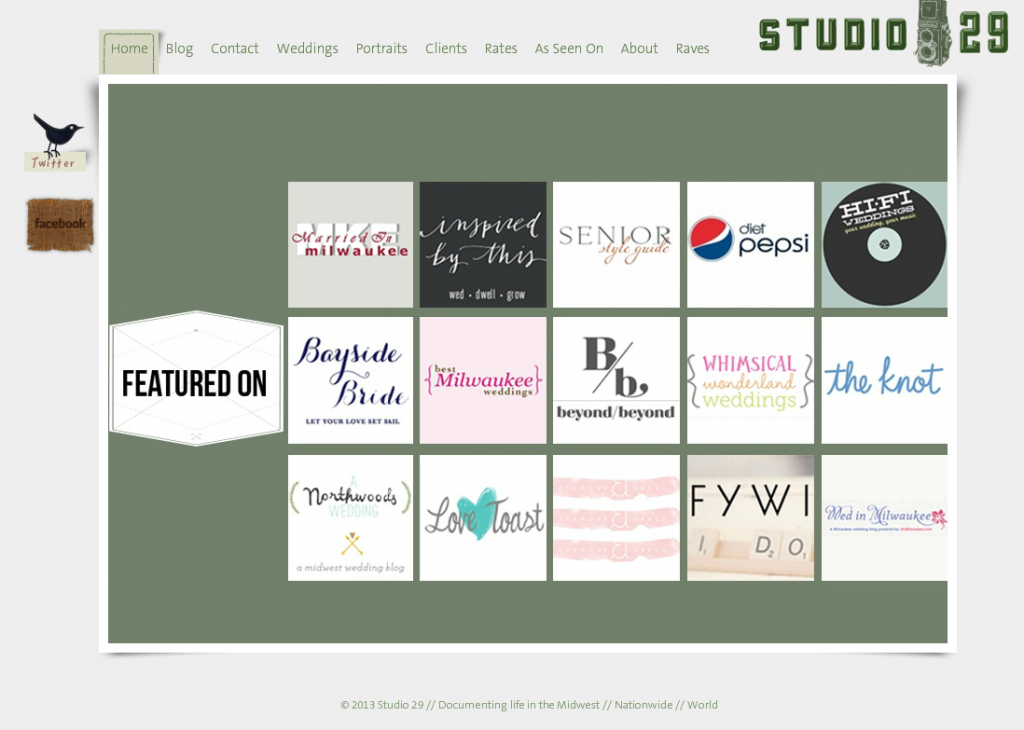Click the Featured On badge
1024x730 pixels.
click(196, 379)
